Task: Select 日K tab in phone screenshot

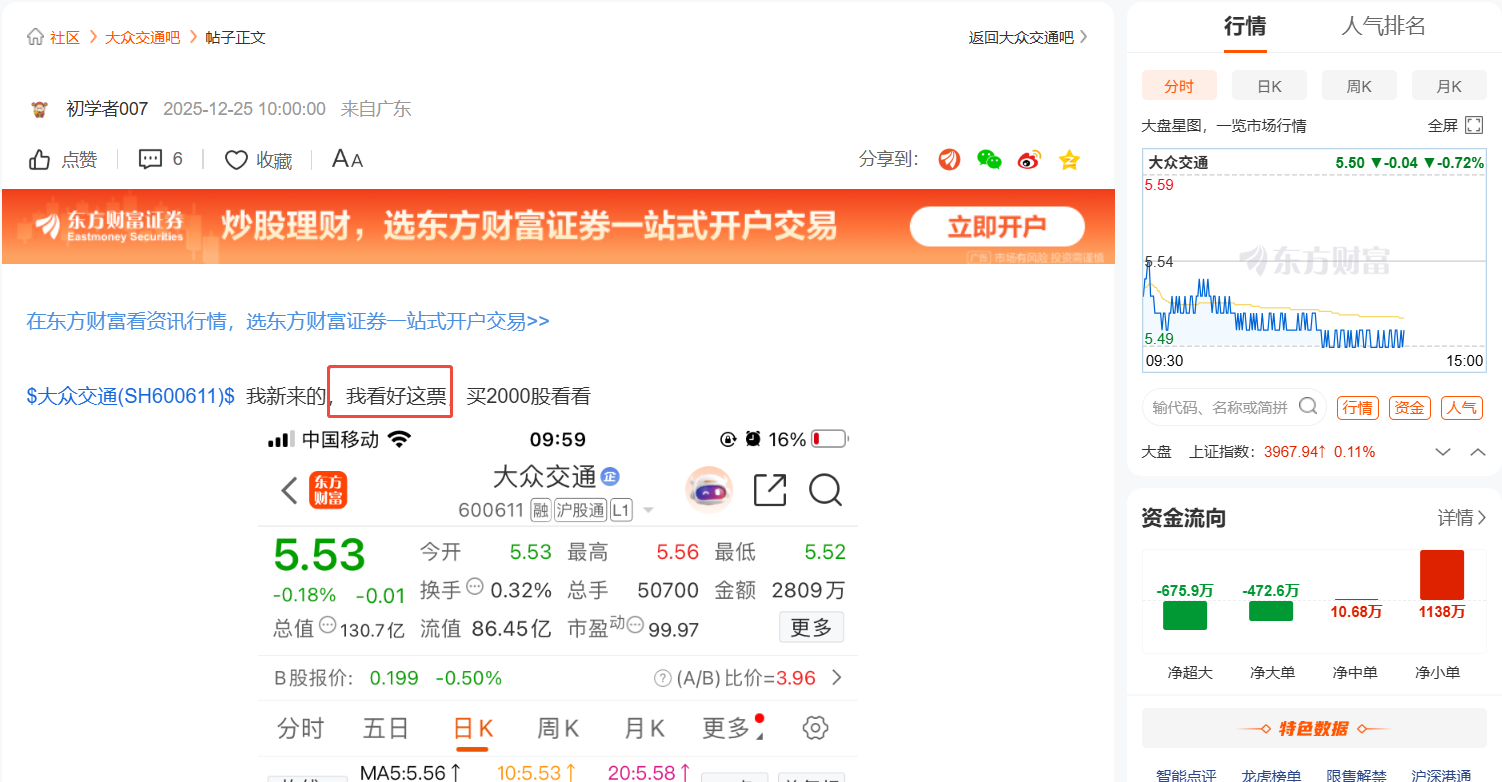Action: point(473,728)
